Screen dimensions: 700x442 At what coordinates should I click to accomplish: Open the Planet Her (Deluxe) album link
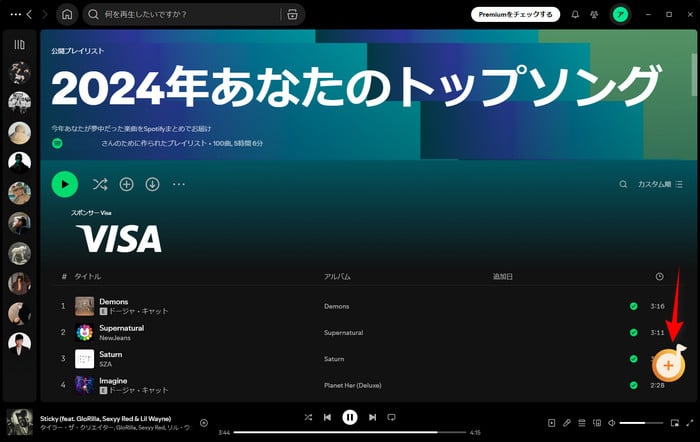coord(353,385)
